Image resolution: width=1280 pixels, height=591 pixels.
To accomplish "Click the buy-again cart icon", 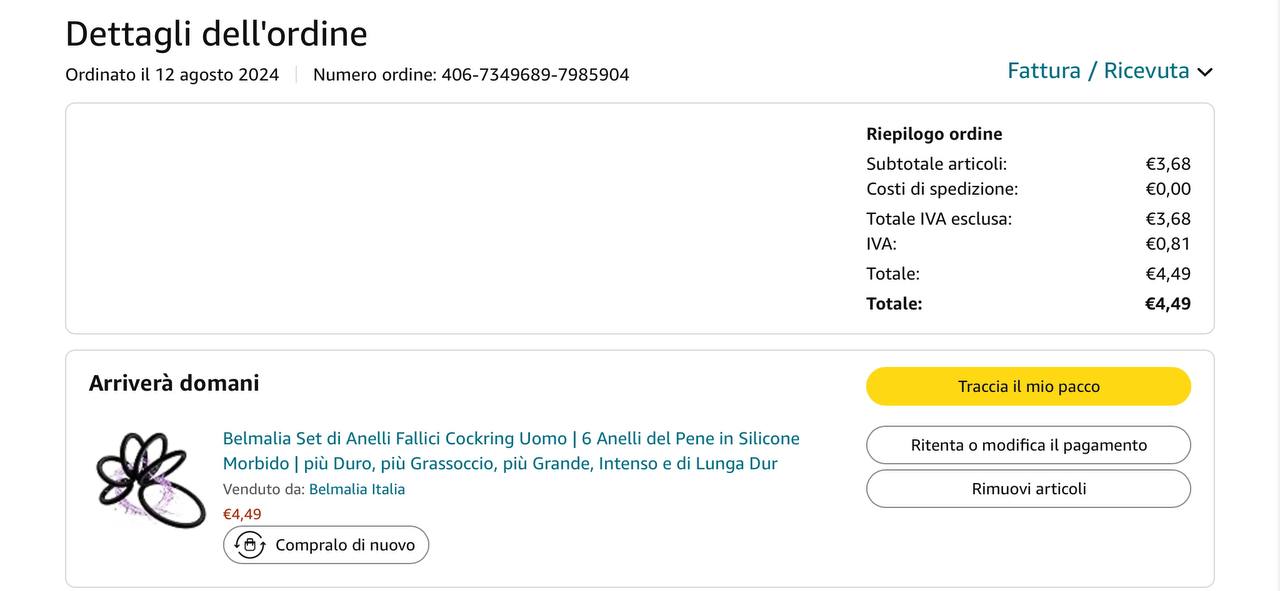I will click(249, 545).
